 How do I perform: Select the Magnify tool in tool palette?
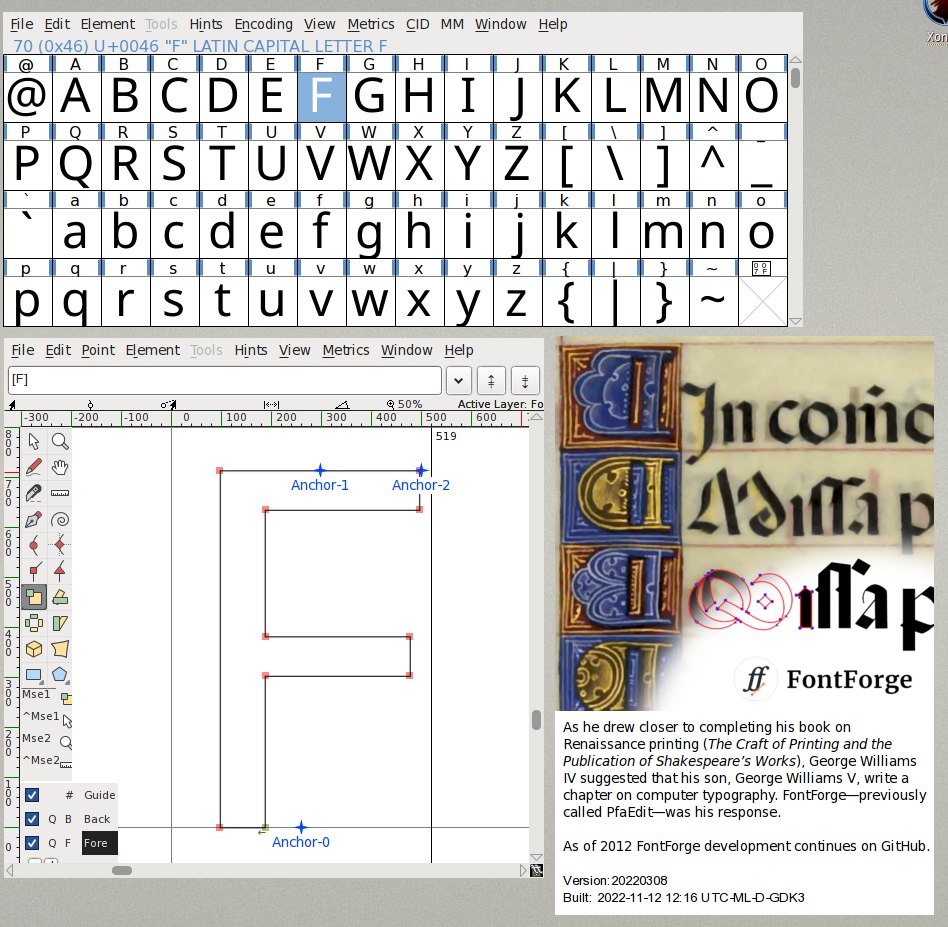(60, 441)
